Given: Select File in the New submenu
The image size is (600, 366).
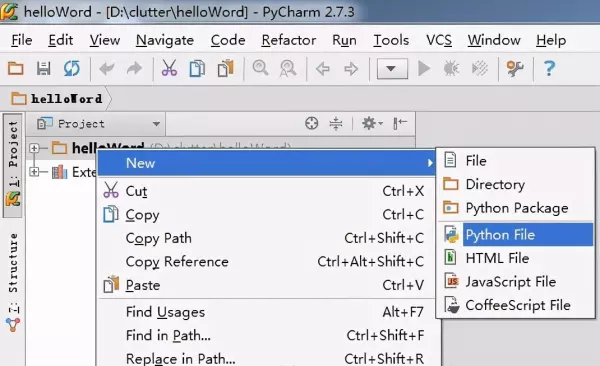Looking at the screenshot, I should (515, 161).
